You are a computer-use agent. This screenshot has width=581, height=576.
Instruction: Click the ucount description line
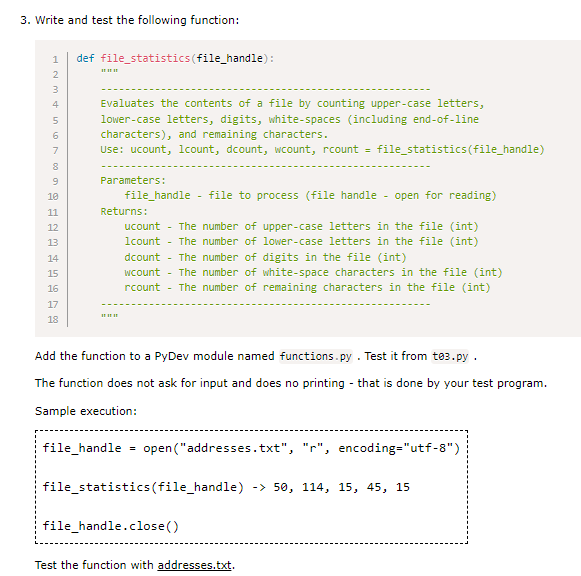point(301,226)
